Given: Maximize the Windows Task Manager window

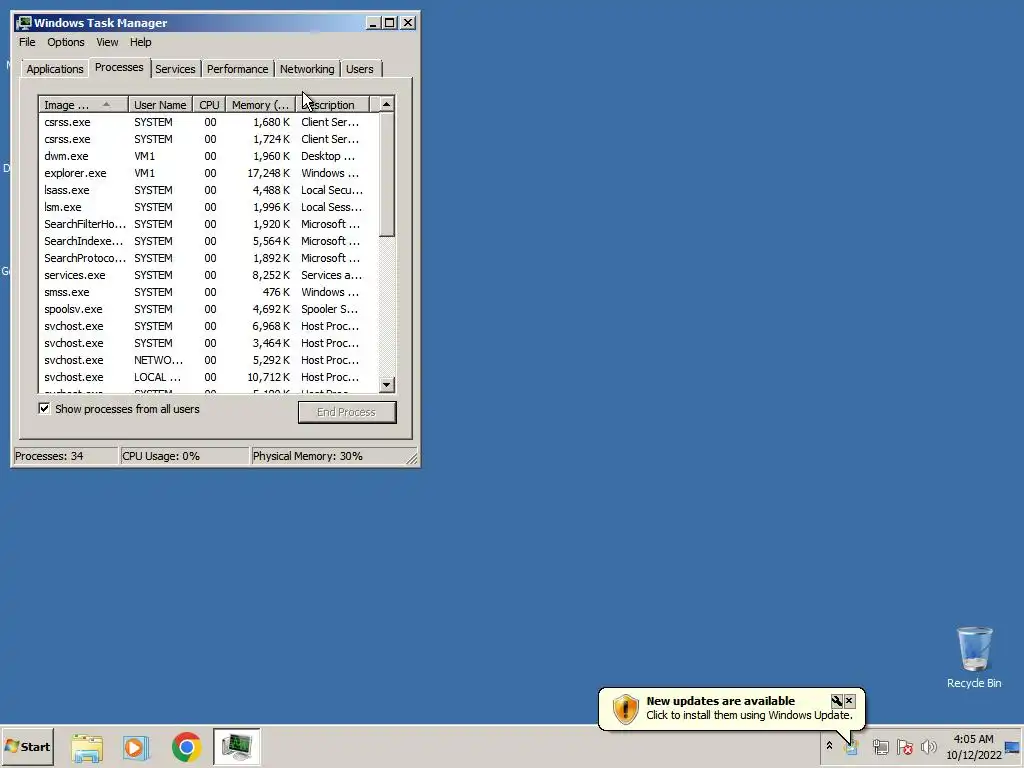Looking at the screenshot, I should point(389,23).
